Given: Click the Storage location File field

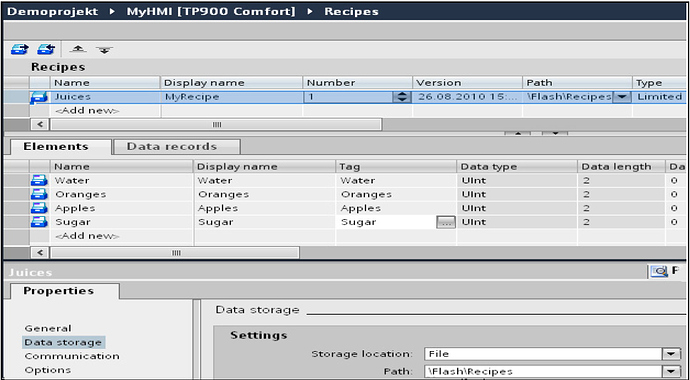Looking at the screenshot, I should [544, 354].
